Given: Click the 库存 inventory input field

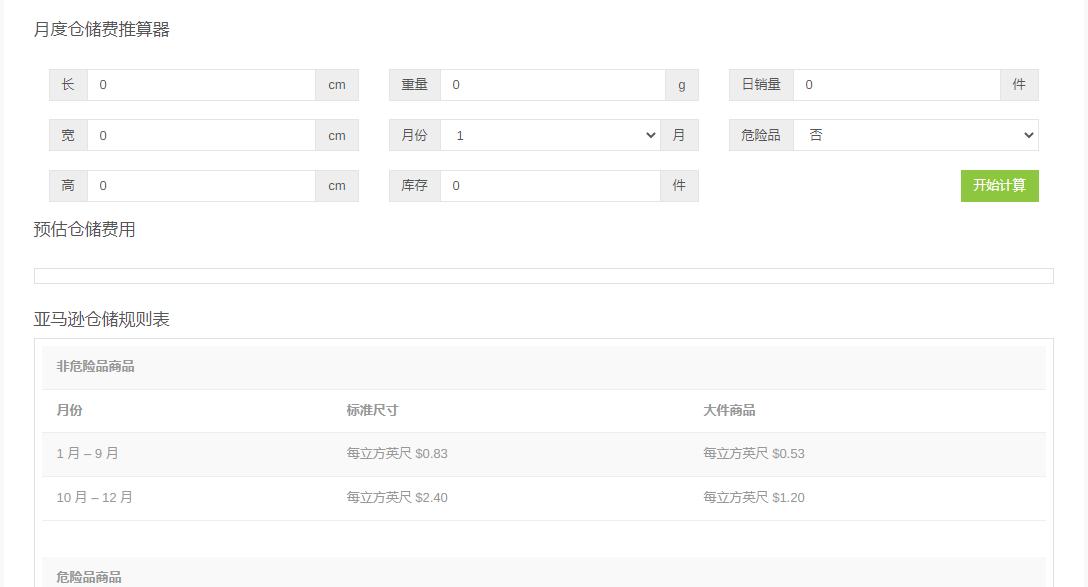Looking at the screenshot, I should (x=550, y=185).
